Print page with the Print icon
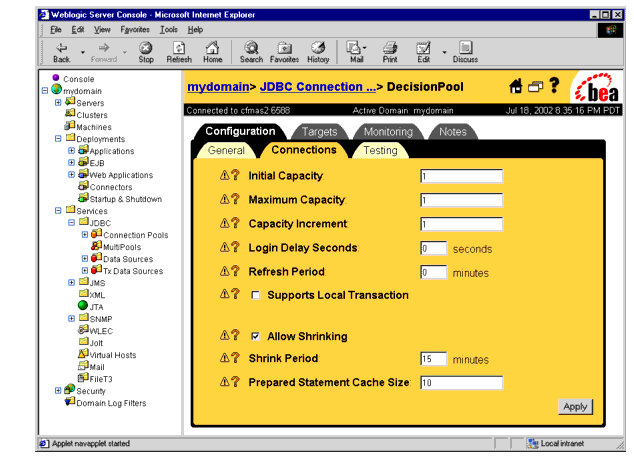634x470 pixels. [390, 53]
